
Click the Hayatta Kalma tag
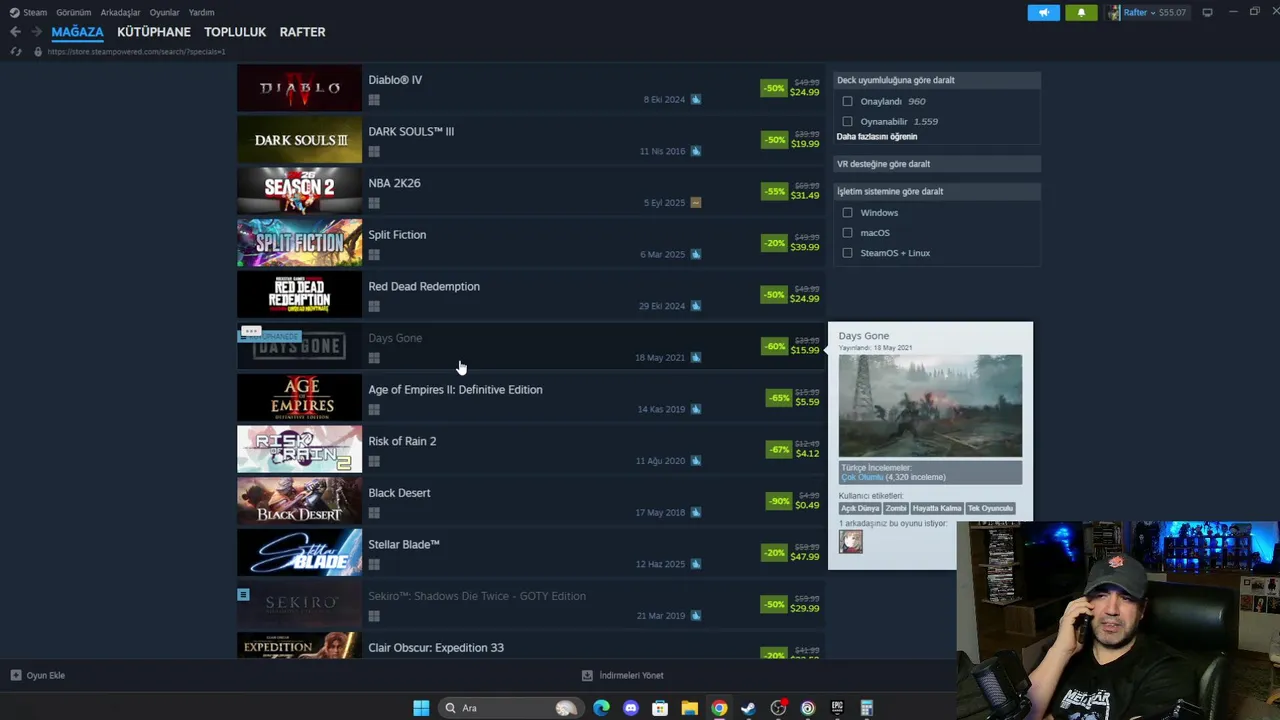coord(937,508)
